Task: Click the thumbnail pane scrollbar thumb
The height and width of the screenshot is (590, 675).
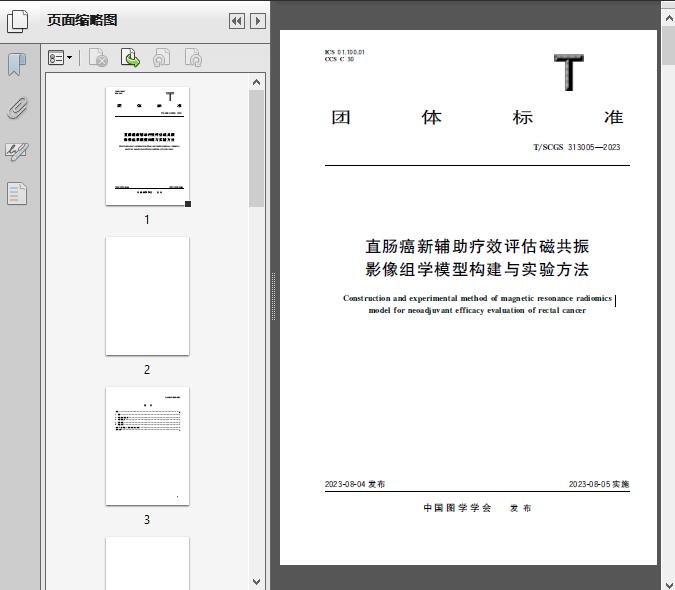Action: click(x=257, y=148)
